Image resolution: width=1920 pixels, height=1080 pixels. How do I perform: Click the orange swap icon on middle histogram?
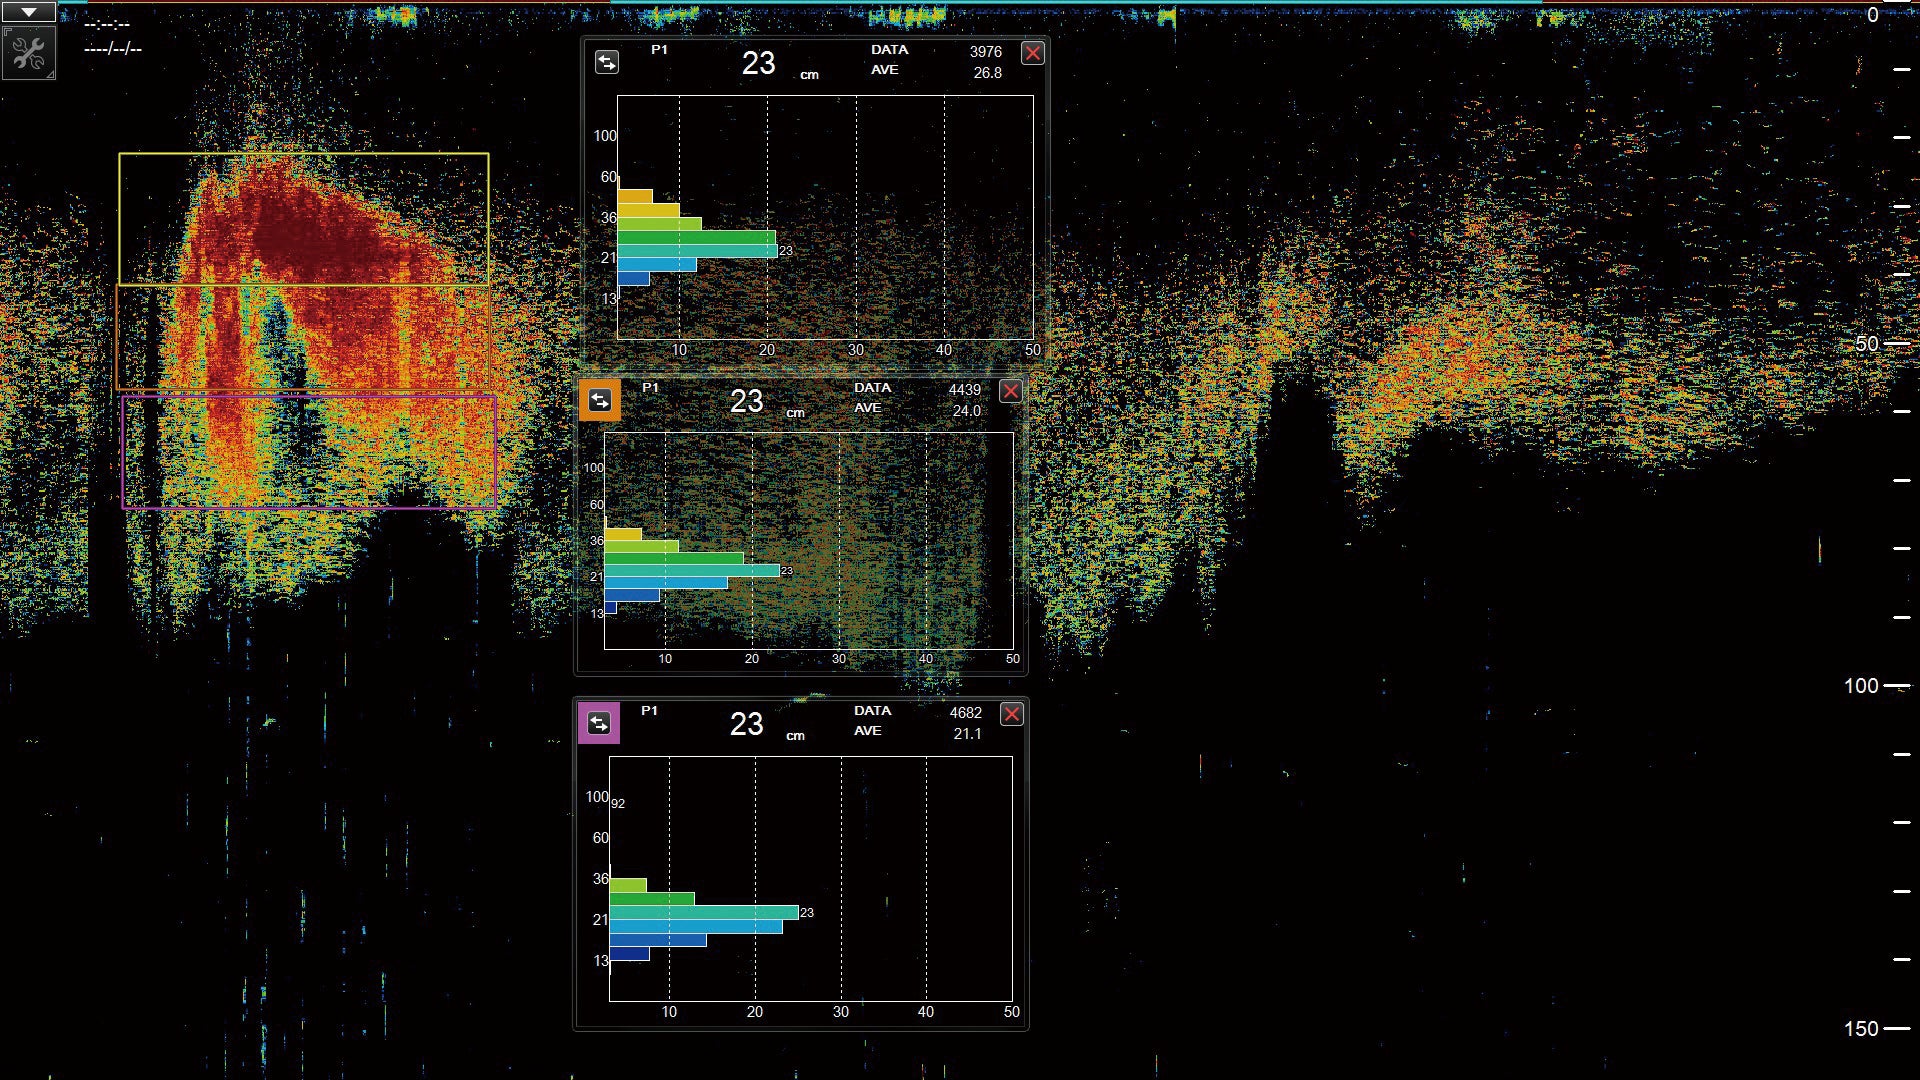click(x=599, y=401)
